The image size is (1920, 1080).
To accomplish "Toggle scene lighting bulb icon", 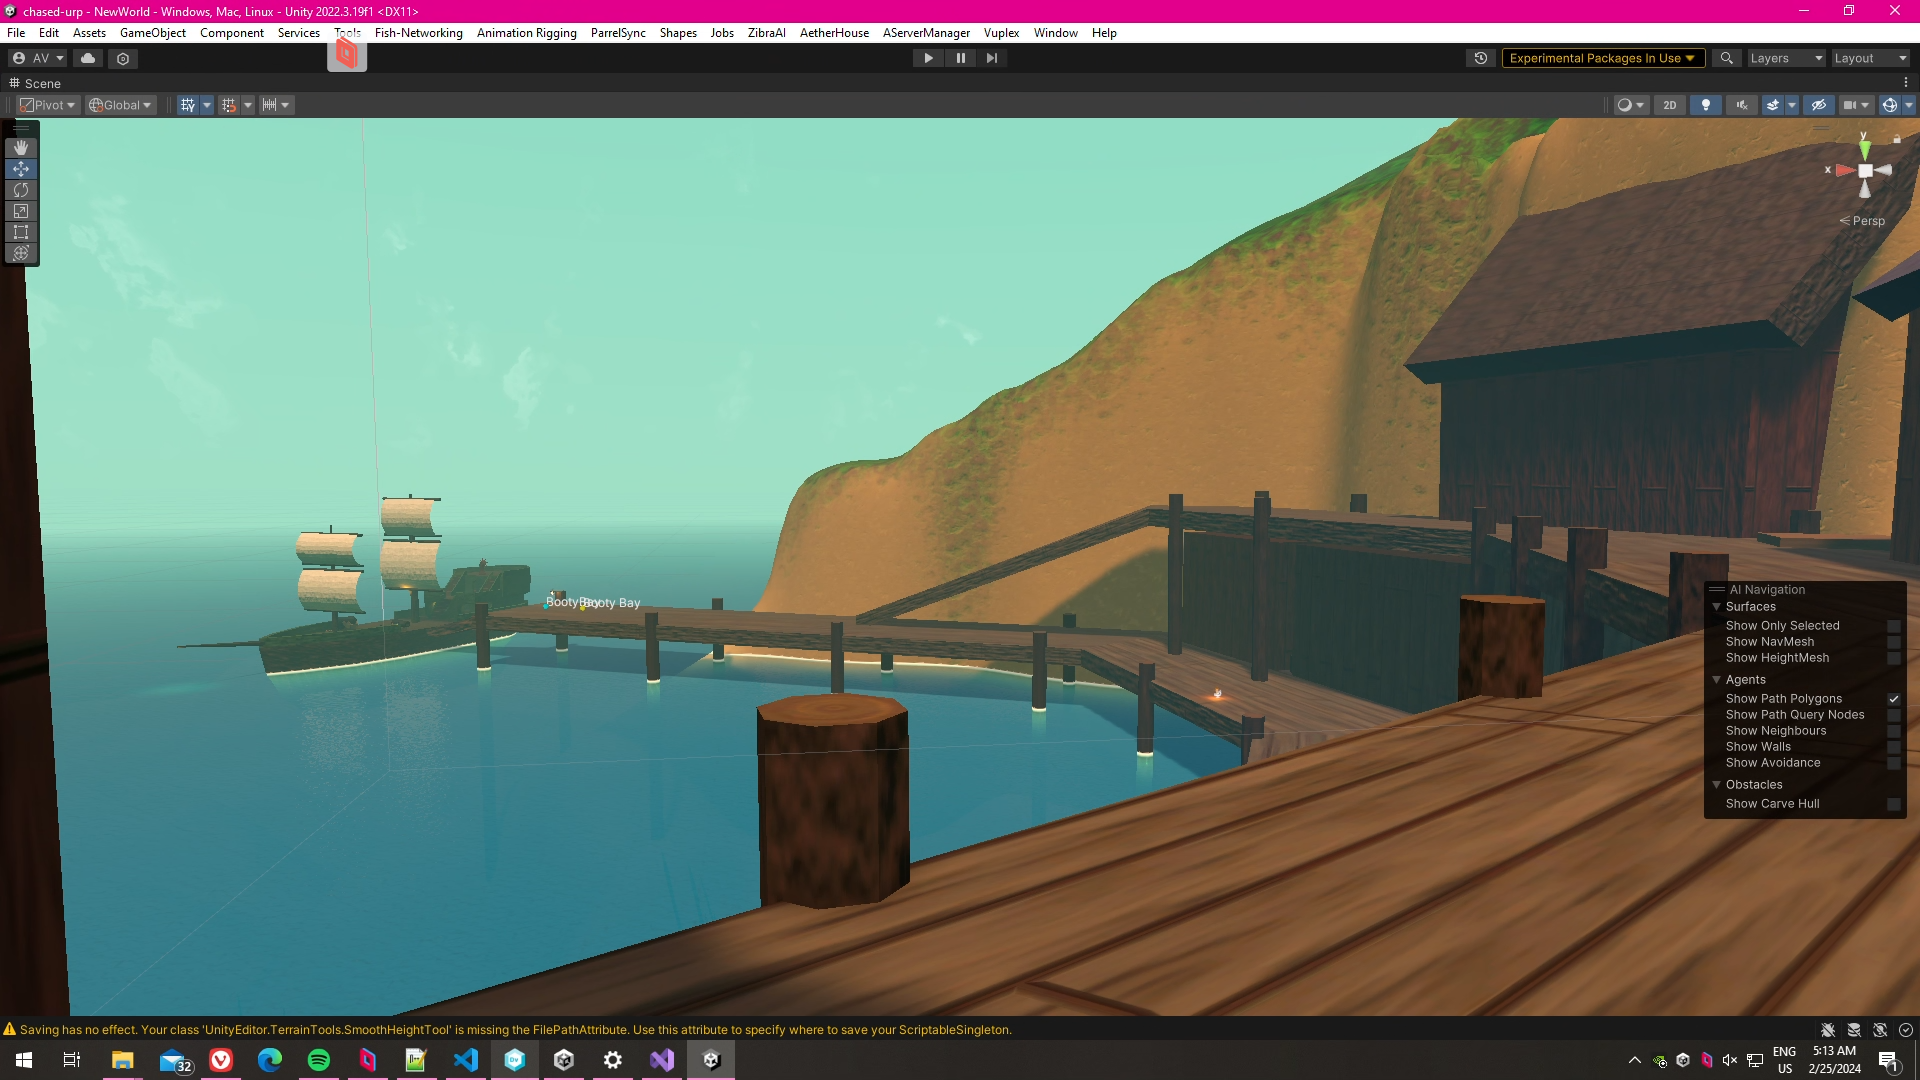I will 1706,105.
